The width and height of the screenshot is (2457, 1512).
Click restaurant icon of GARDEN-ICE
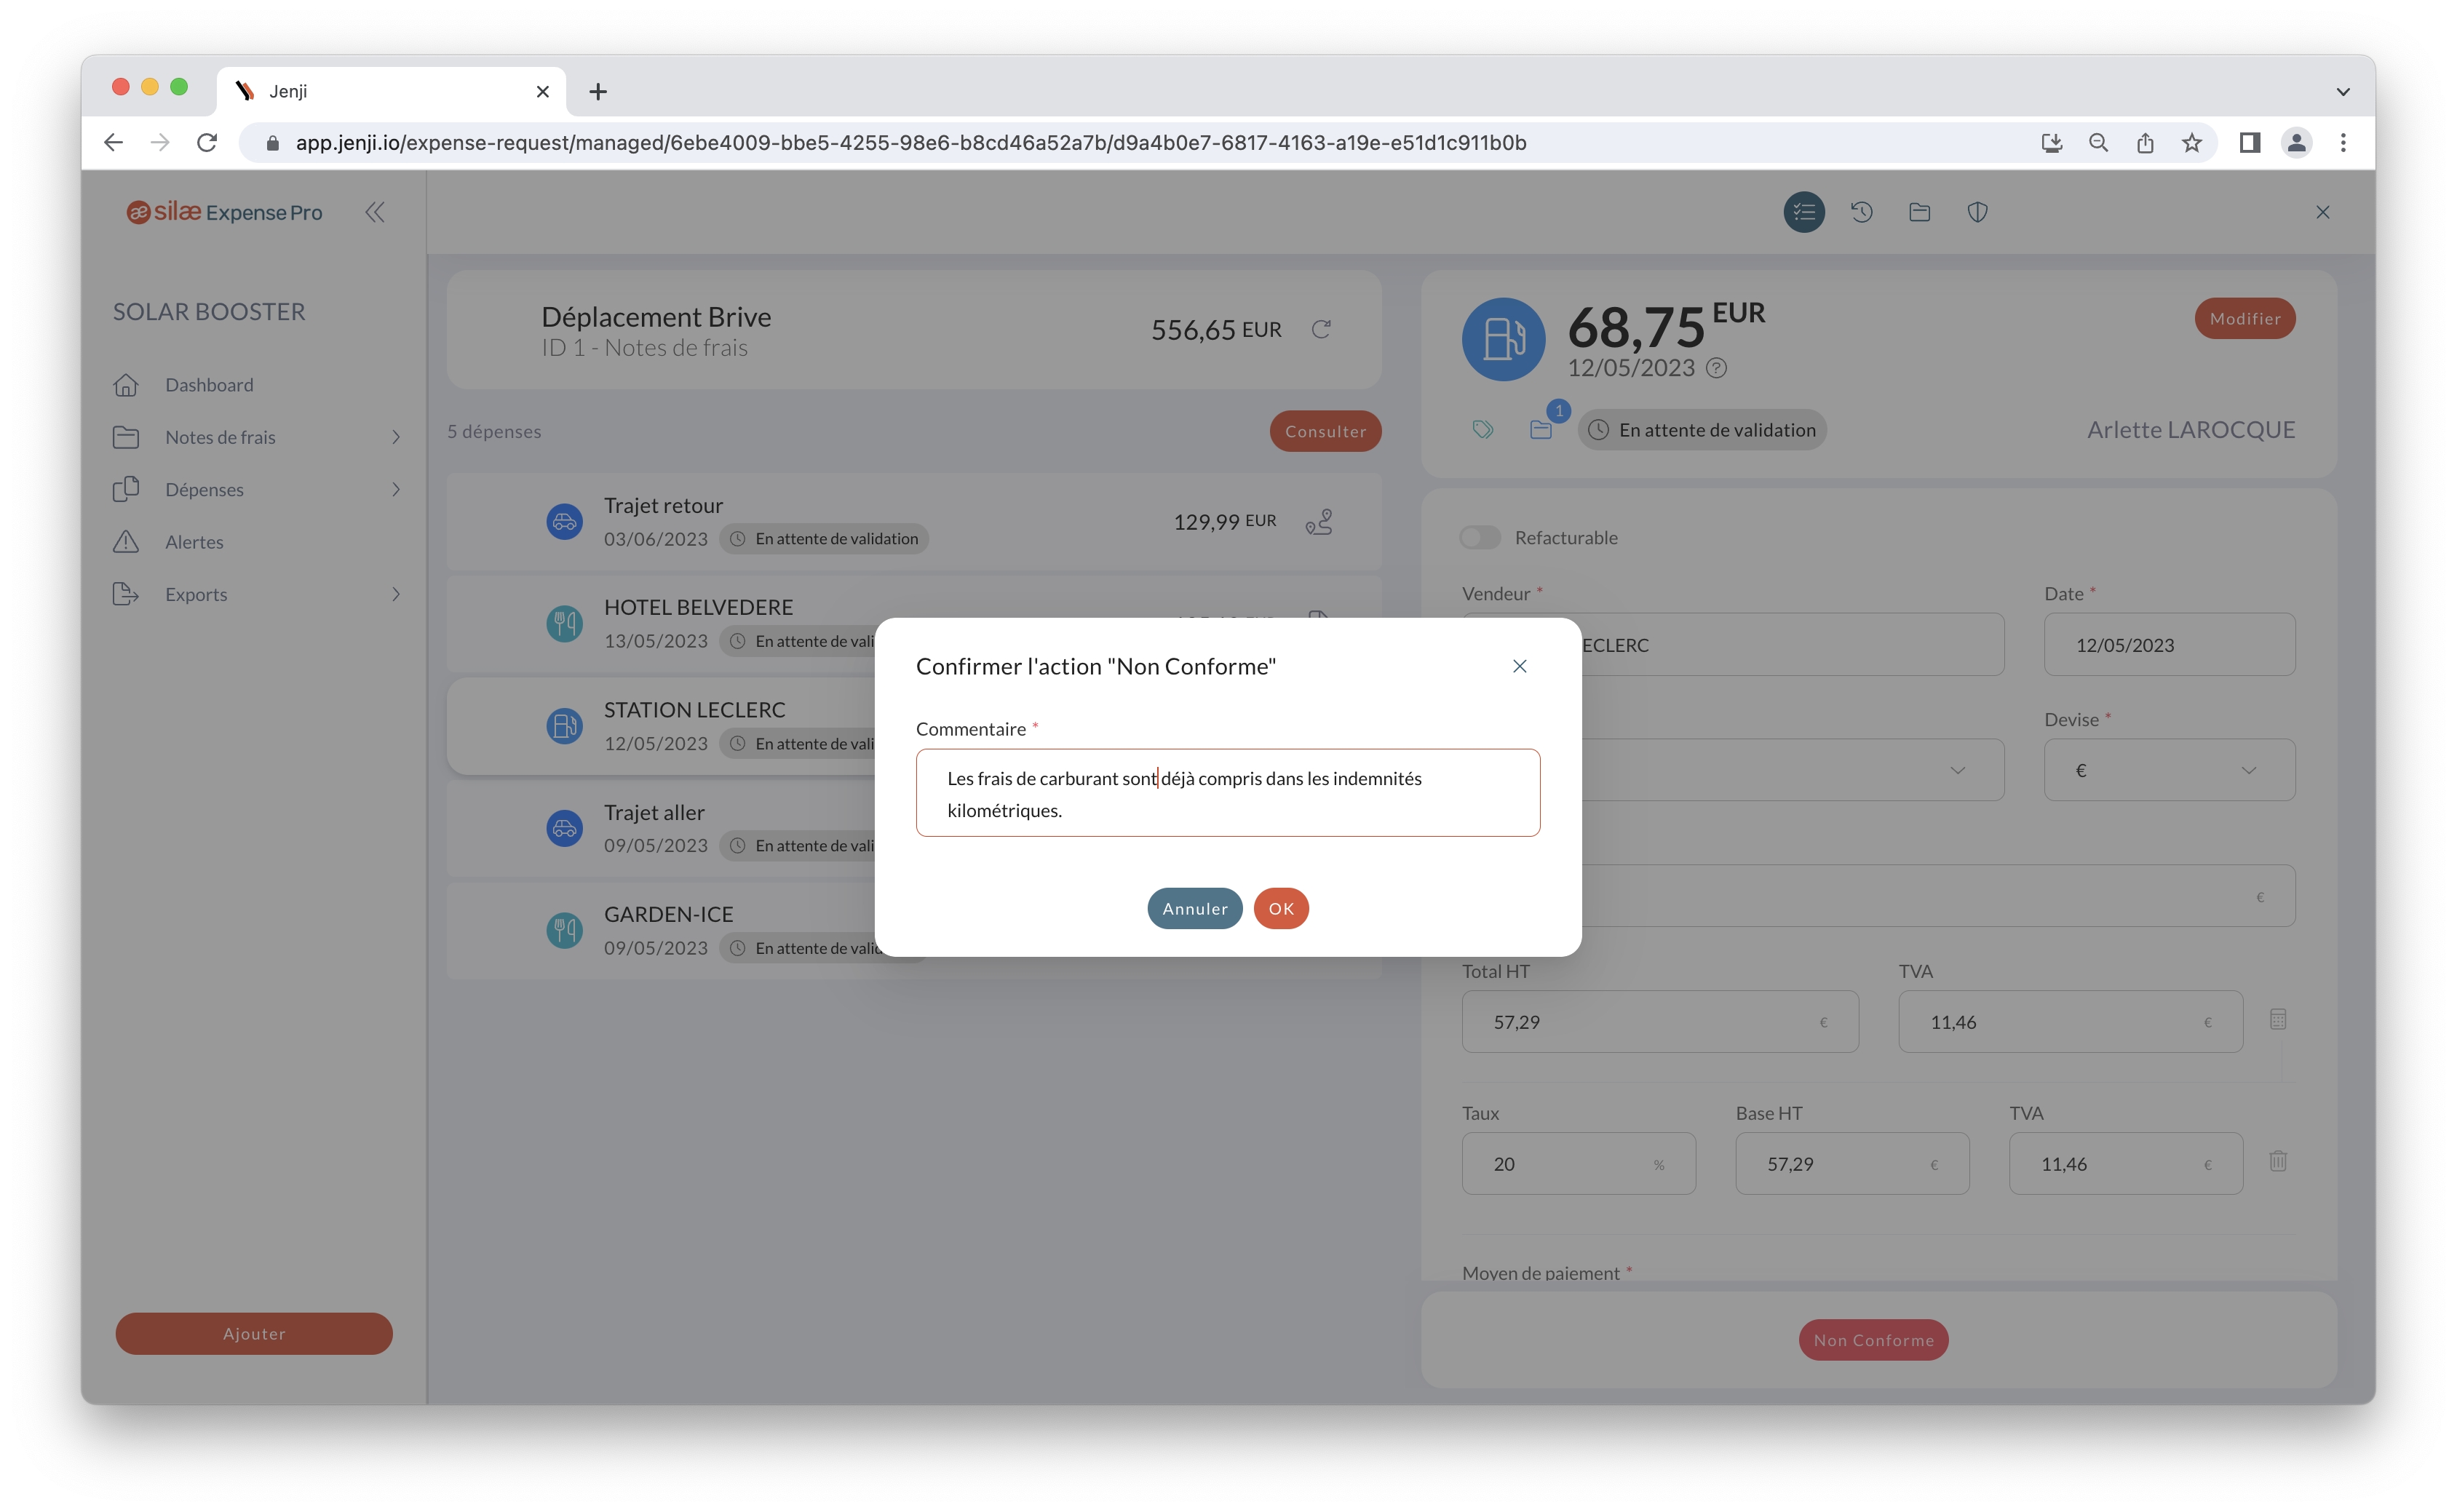click(564, 930)
